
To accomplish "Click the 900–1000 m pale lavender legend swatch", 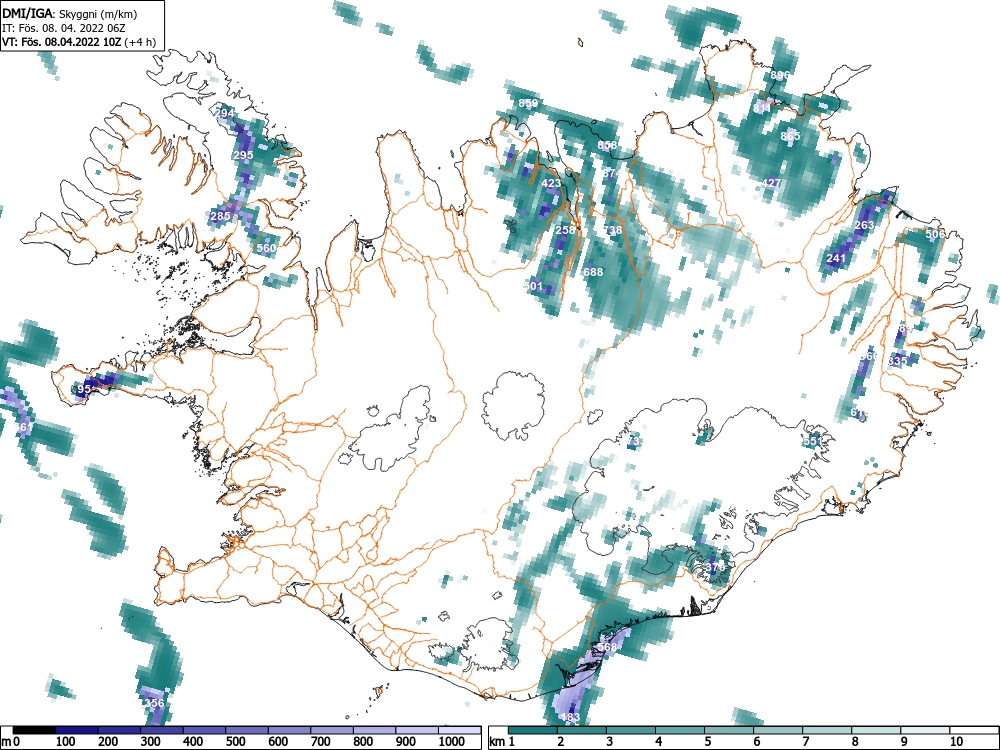I will click(x=418, y=730).
